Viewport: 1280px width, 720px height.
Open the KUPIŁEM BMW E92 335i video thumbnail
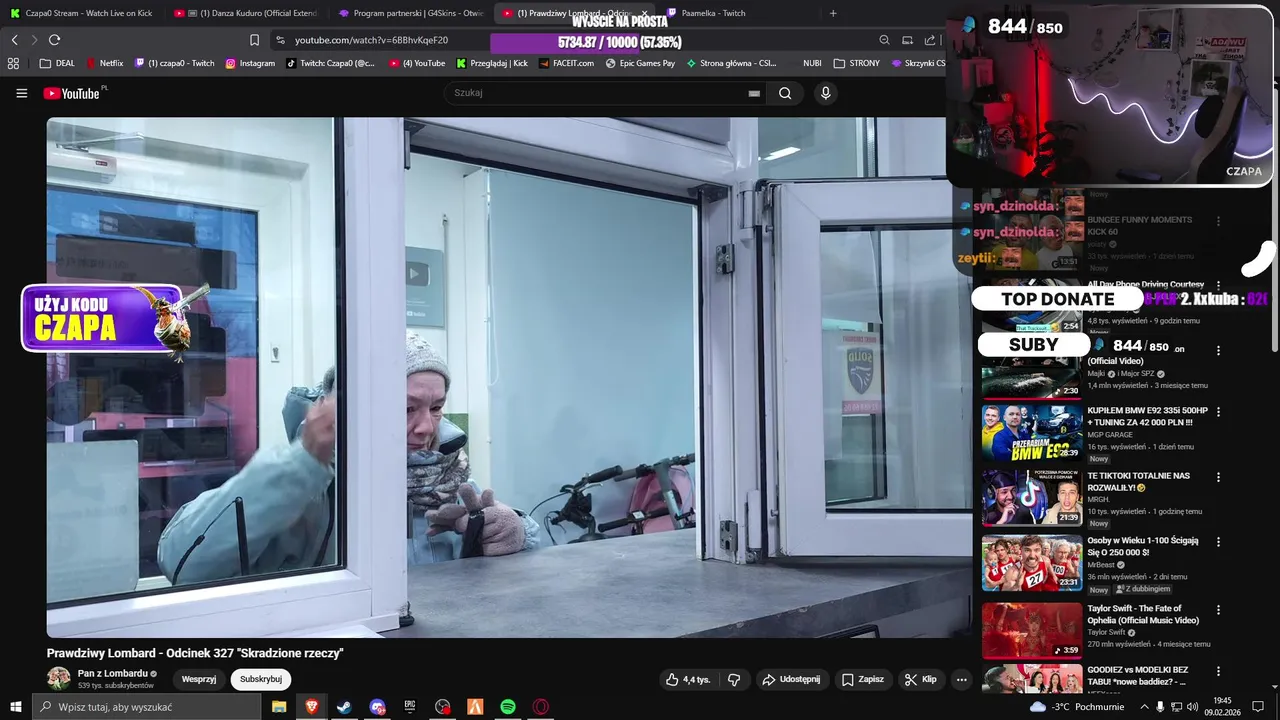pos(1031,432)
